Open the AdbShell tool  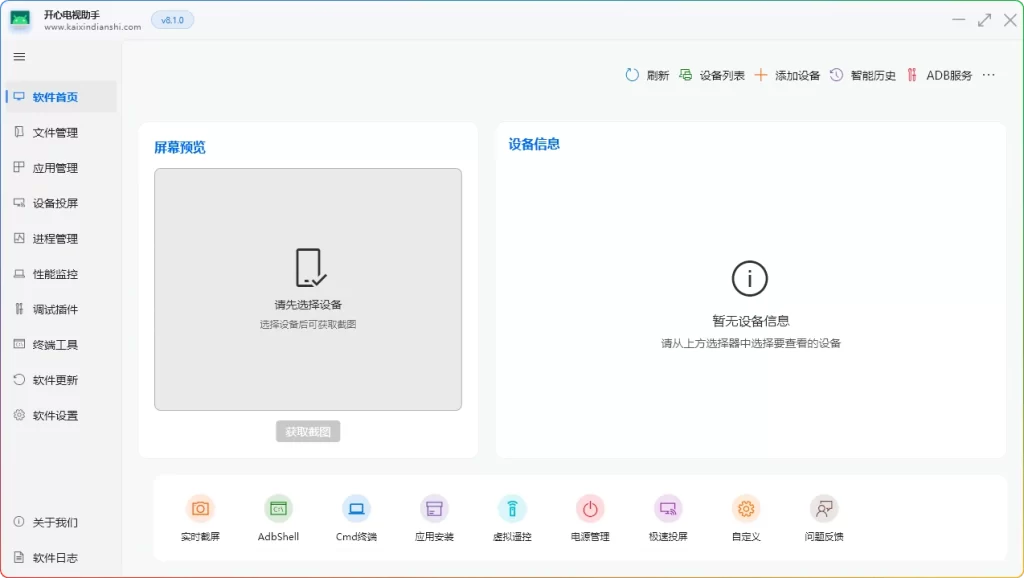(277, 515)
